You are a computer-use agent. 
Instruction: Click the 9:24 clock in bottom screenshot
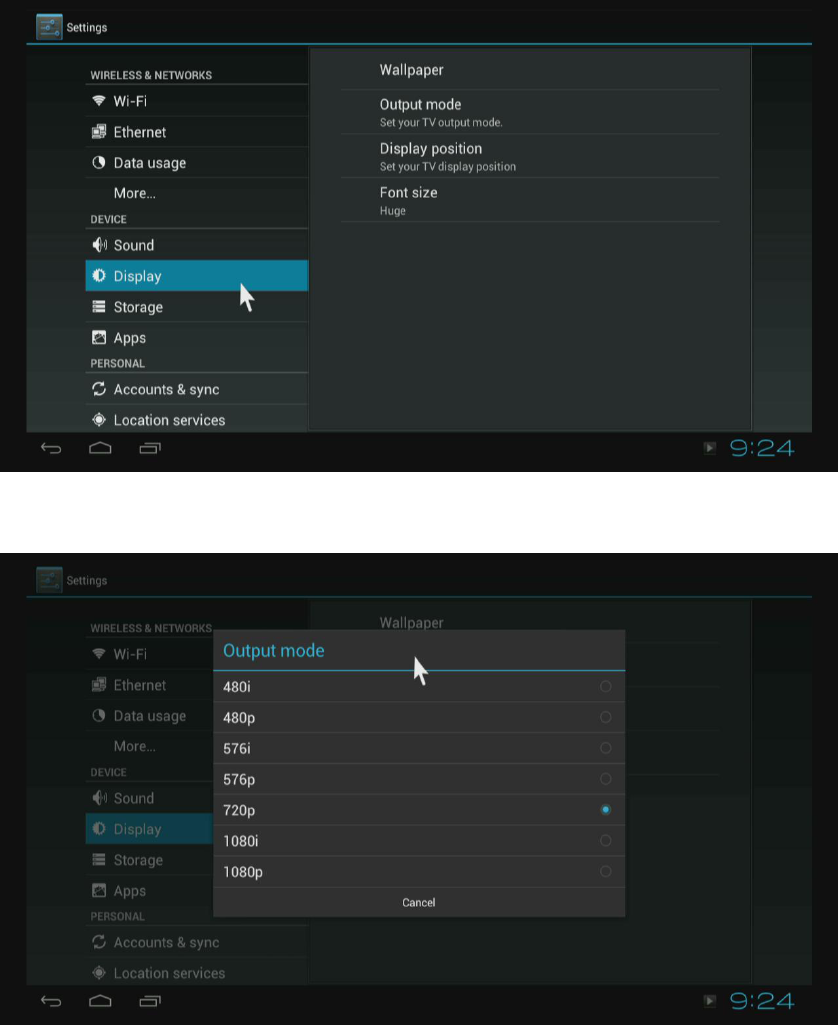point(762,1001)
